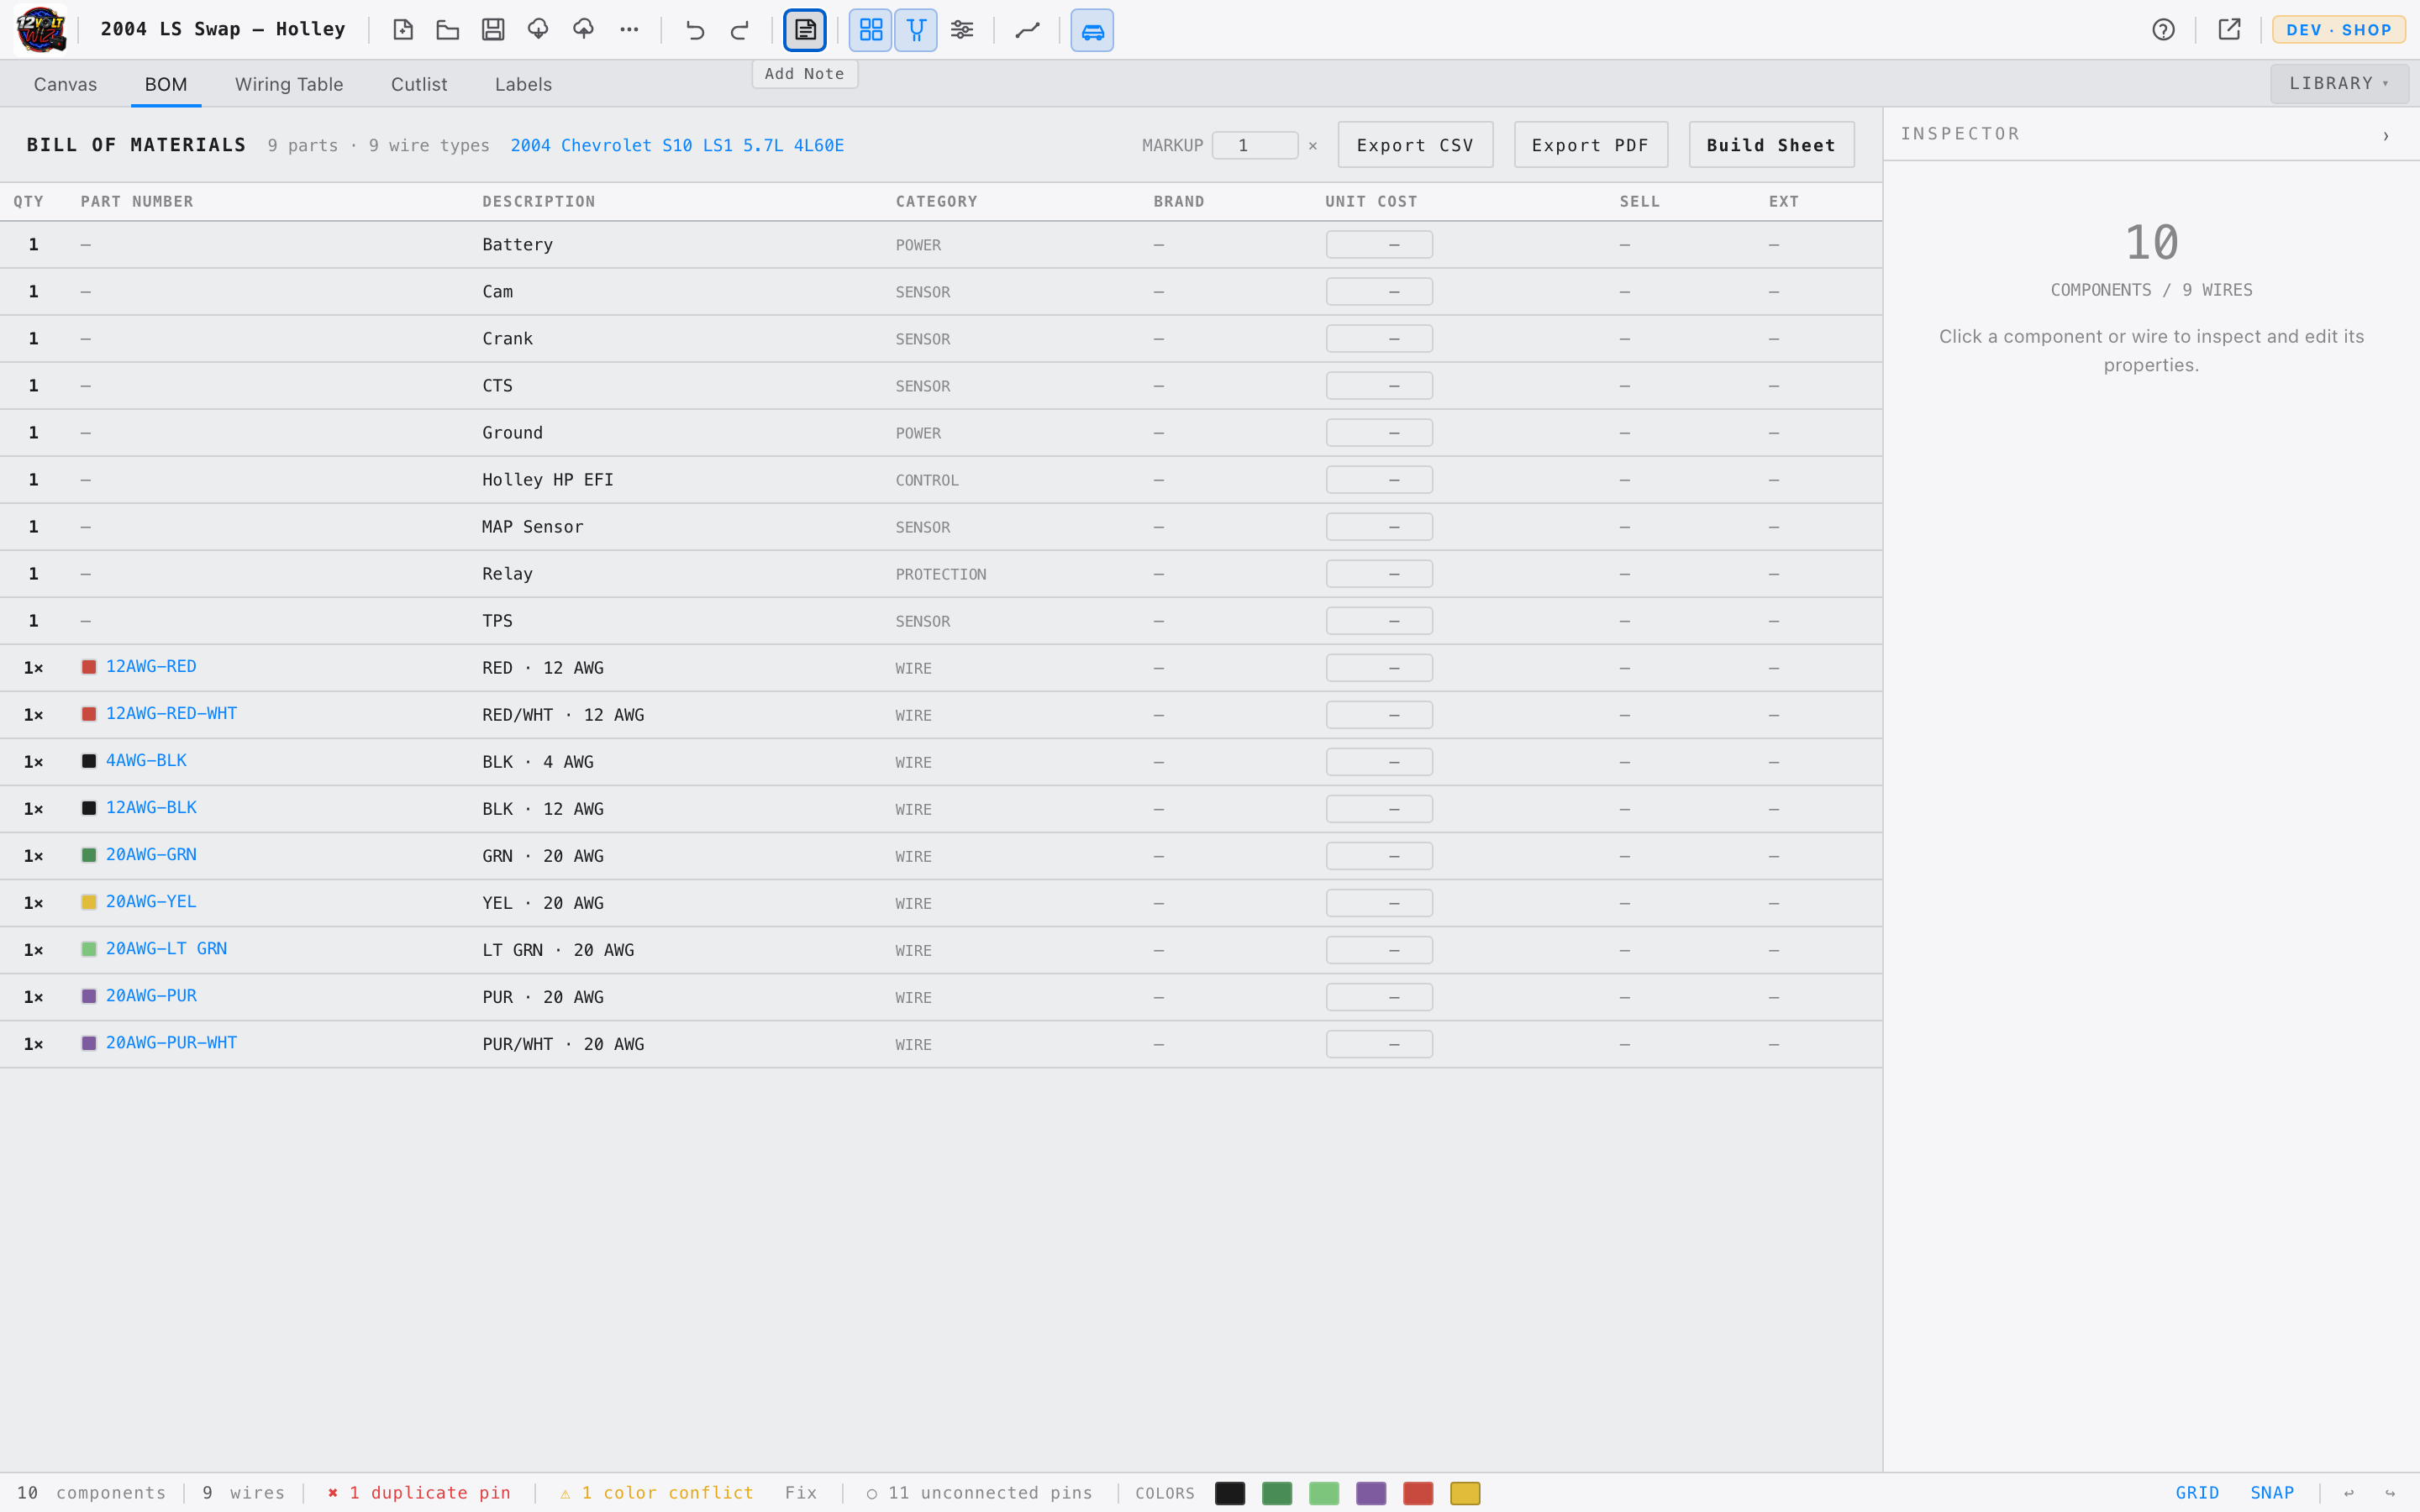Open the 20AWG-PUR-WHT part number link
The image size is (2420, 1512).
[x=171, y=1043]
